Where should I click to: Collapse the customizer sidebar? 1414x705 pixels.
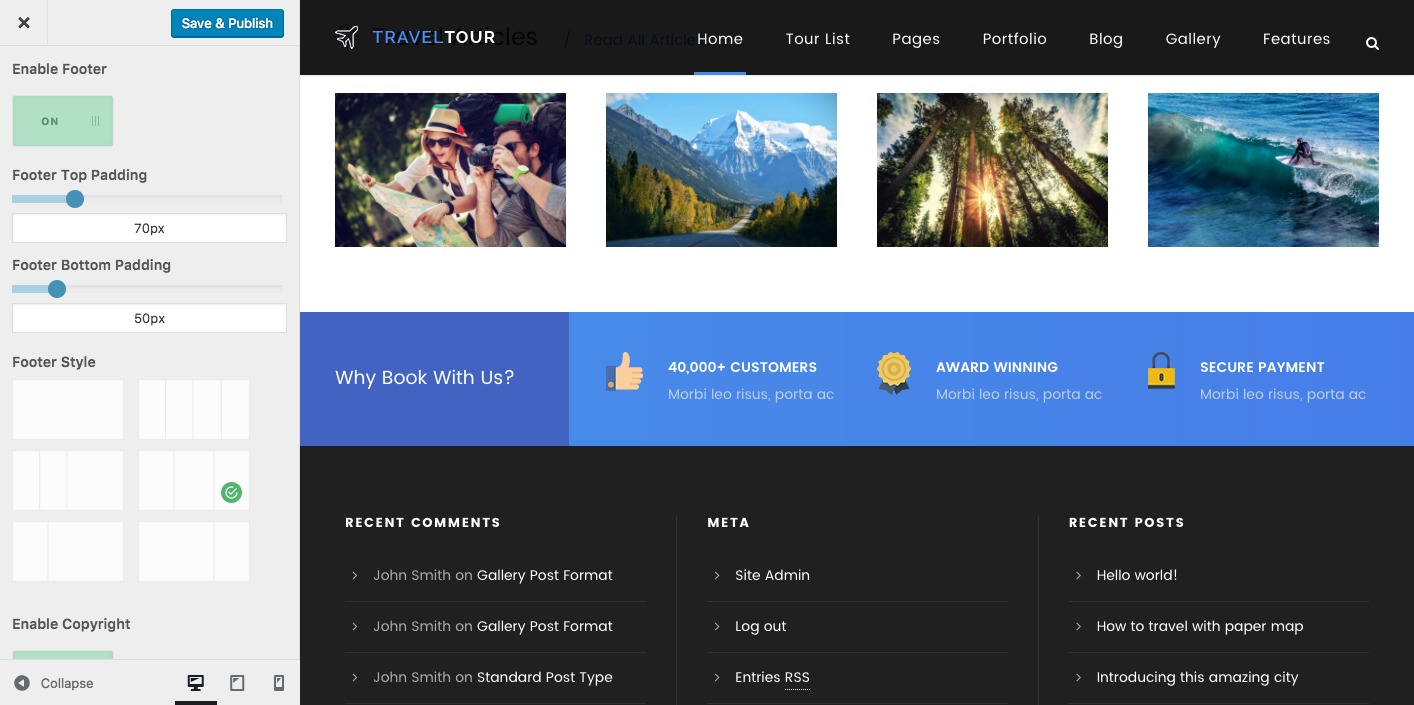click(x=55, y=683)
